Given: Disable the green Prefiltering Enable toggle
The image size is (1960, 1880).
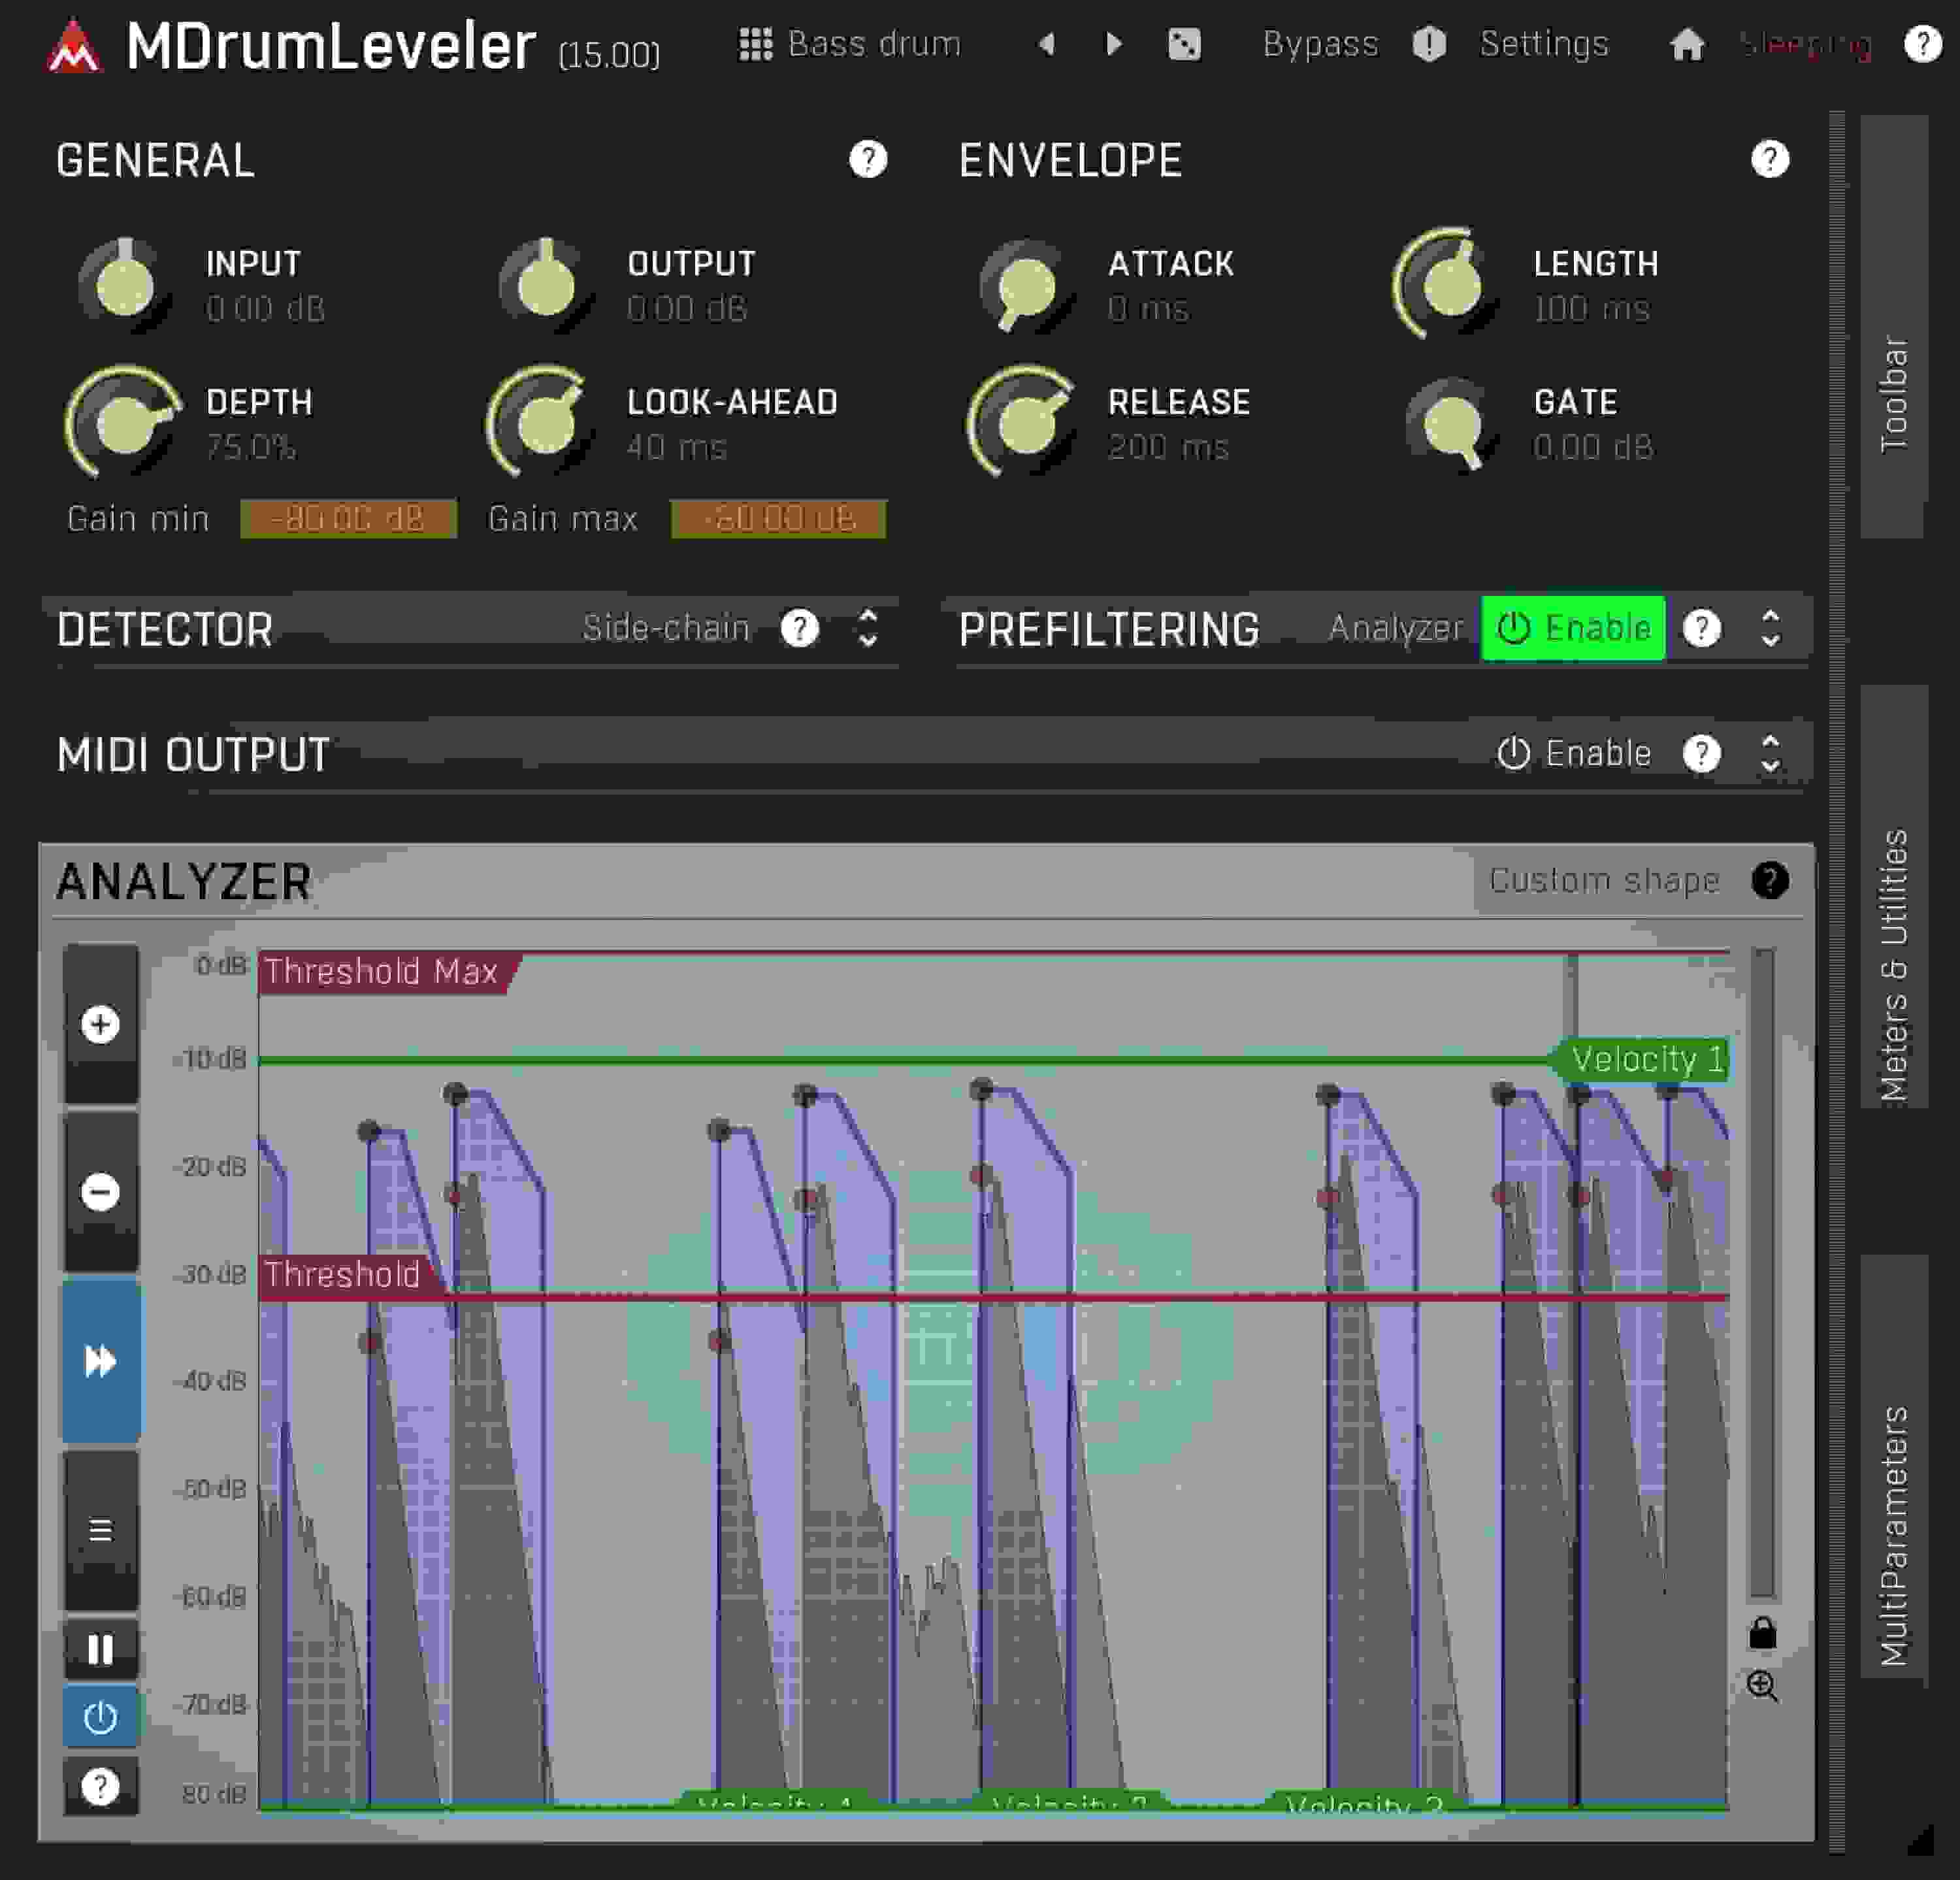Looking at the screenshot, I should click(x=1573, y=628).
